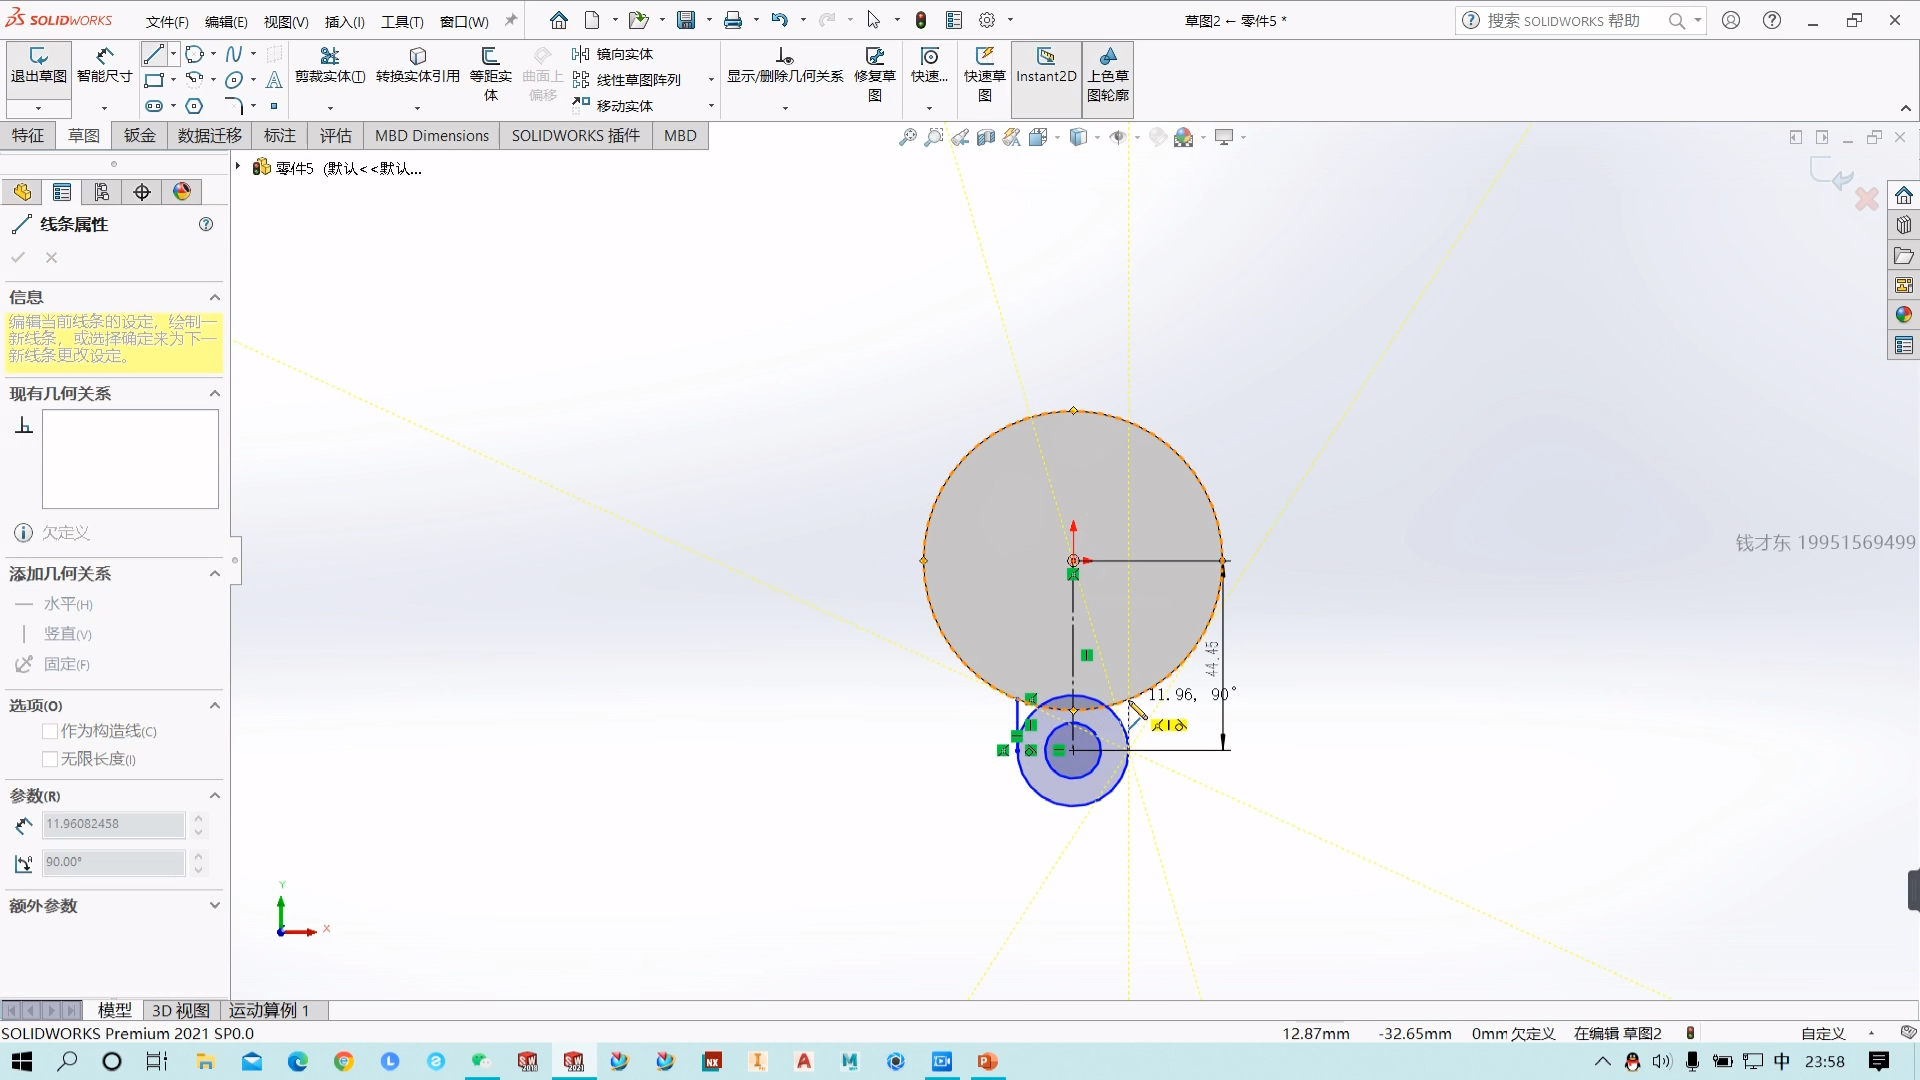Collapse the 选项 options group

214,705
